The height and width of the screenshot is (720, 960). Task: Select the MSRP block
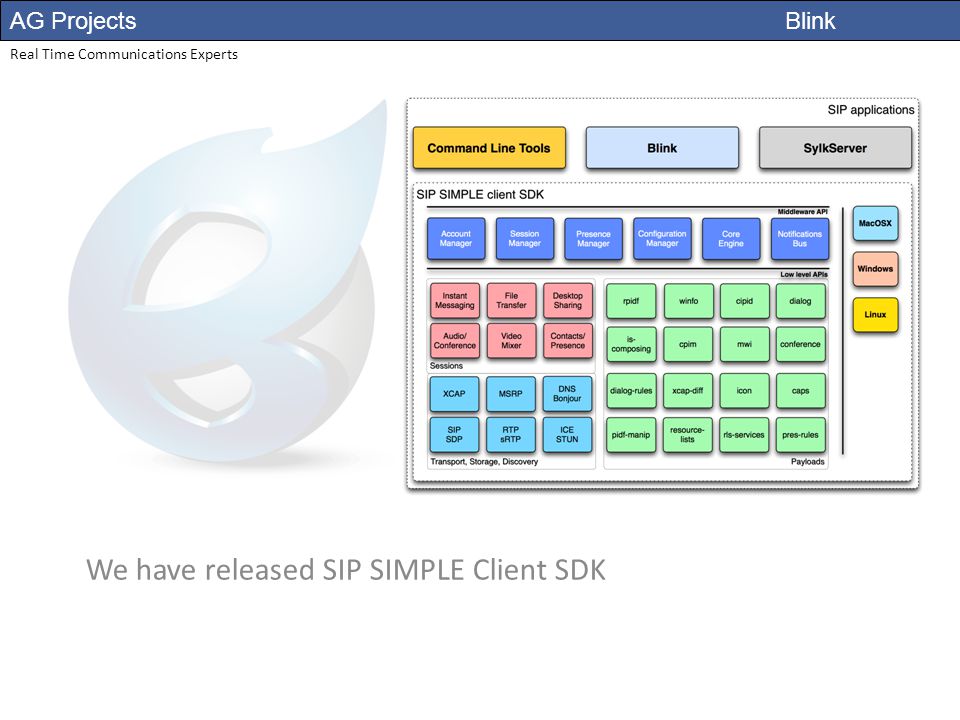click(511, 394)
